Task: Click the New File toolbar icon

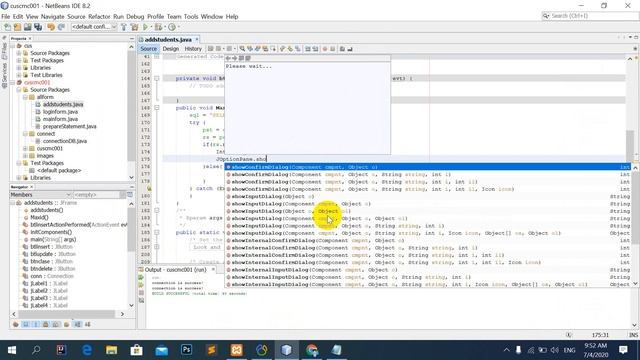Action: pos(7,27)
